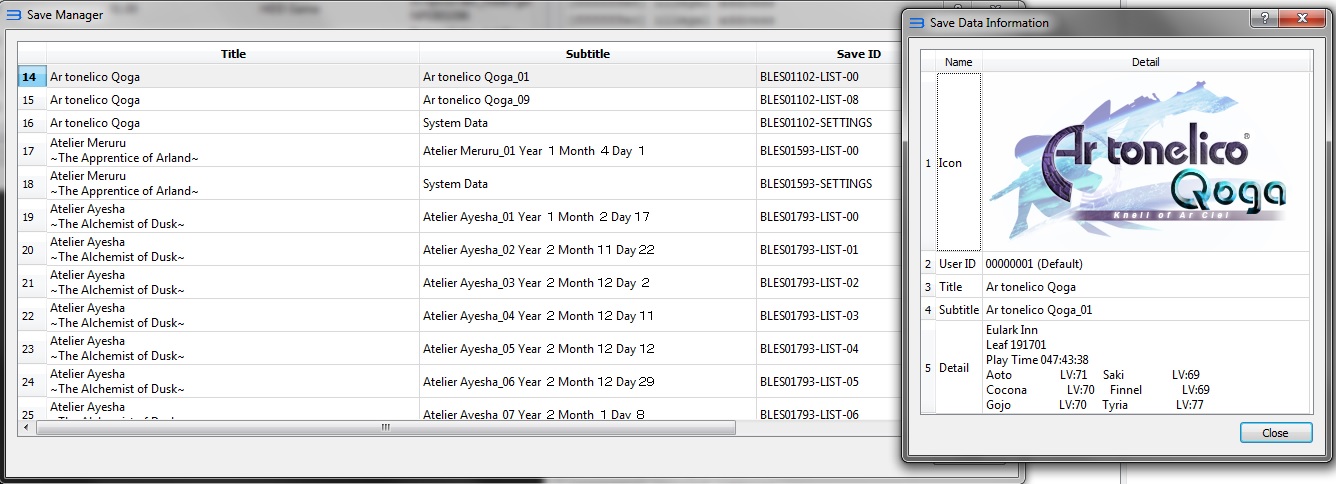
Task: Select the Subtitle name cell in information table
Action: tap(958, 310)
